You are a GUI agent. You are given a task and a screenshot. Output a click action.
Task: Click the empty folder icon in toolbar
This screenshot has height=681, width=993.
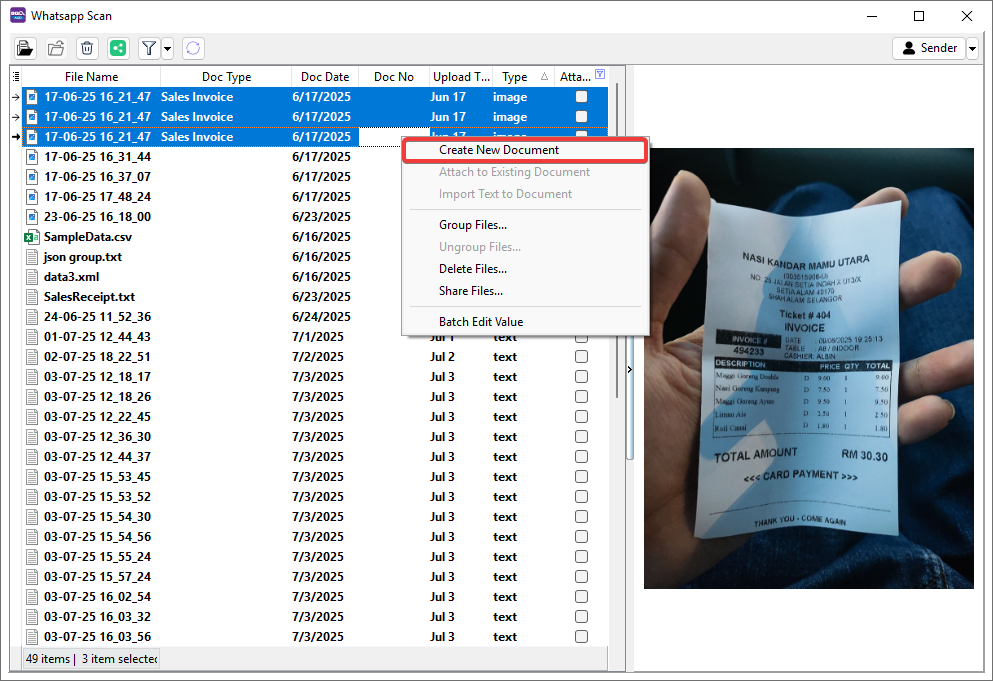pyautogui.click(x=56, y=48)
